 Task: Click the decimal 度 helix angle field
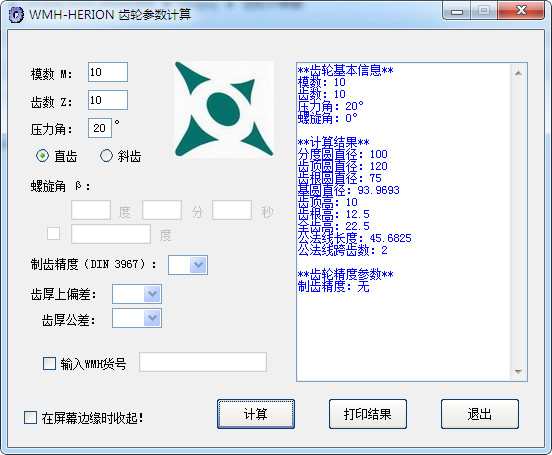point(111,234)
